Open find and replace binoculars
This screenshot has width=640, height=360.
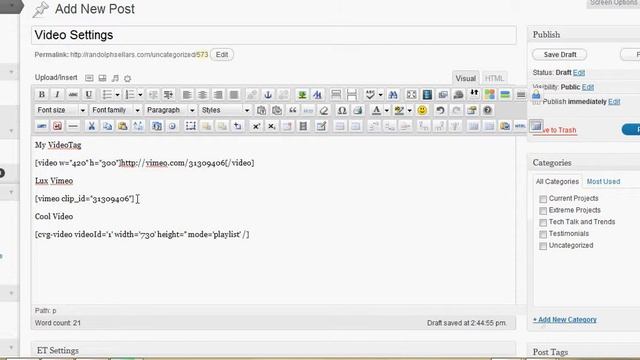pos(393,95)
